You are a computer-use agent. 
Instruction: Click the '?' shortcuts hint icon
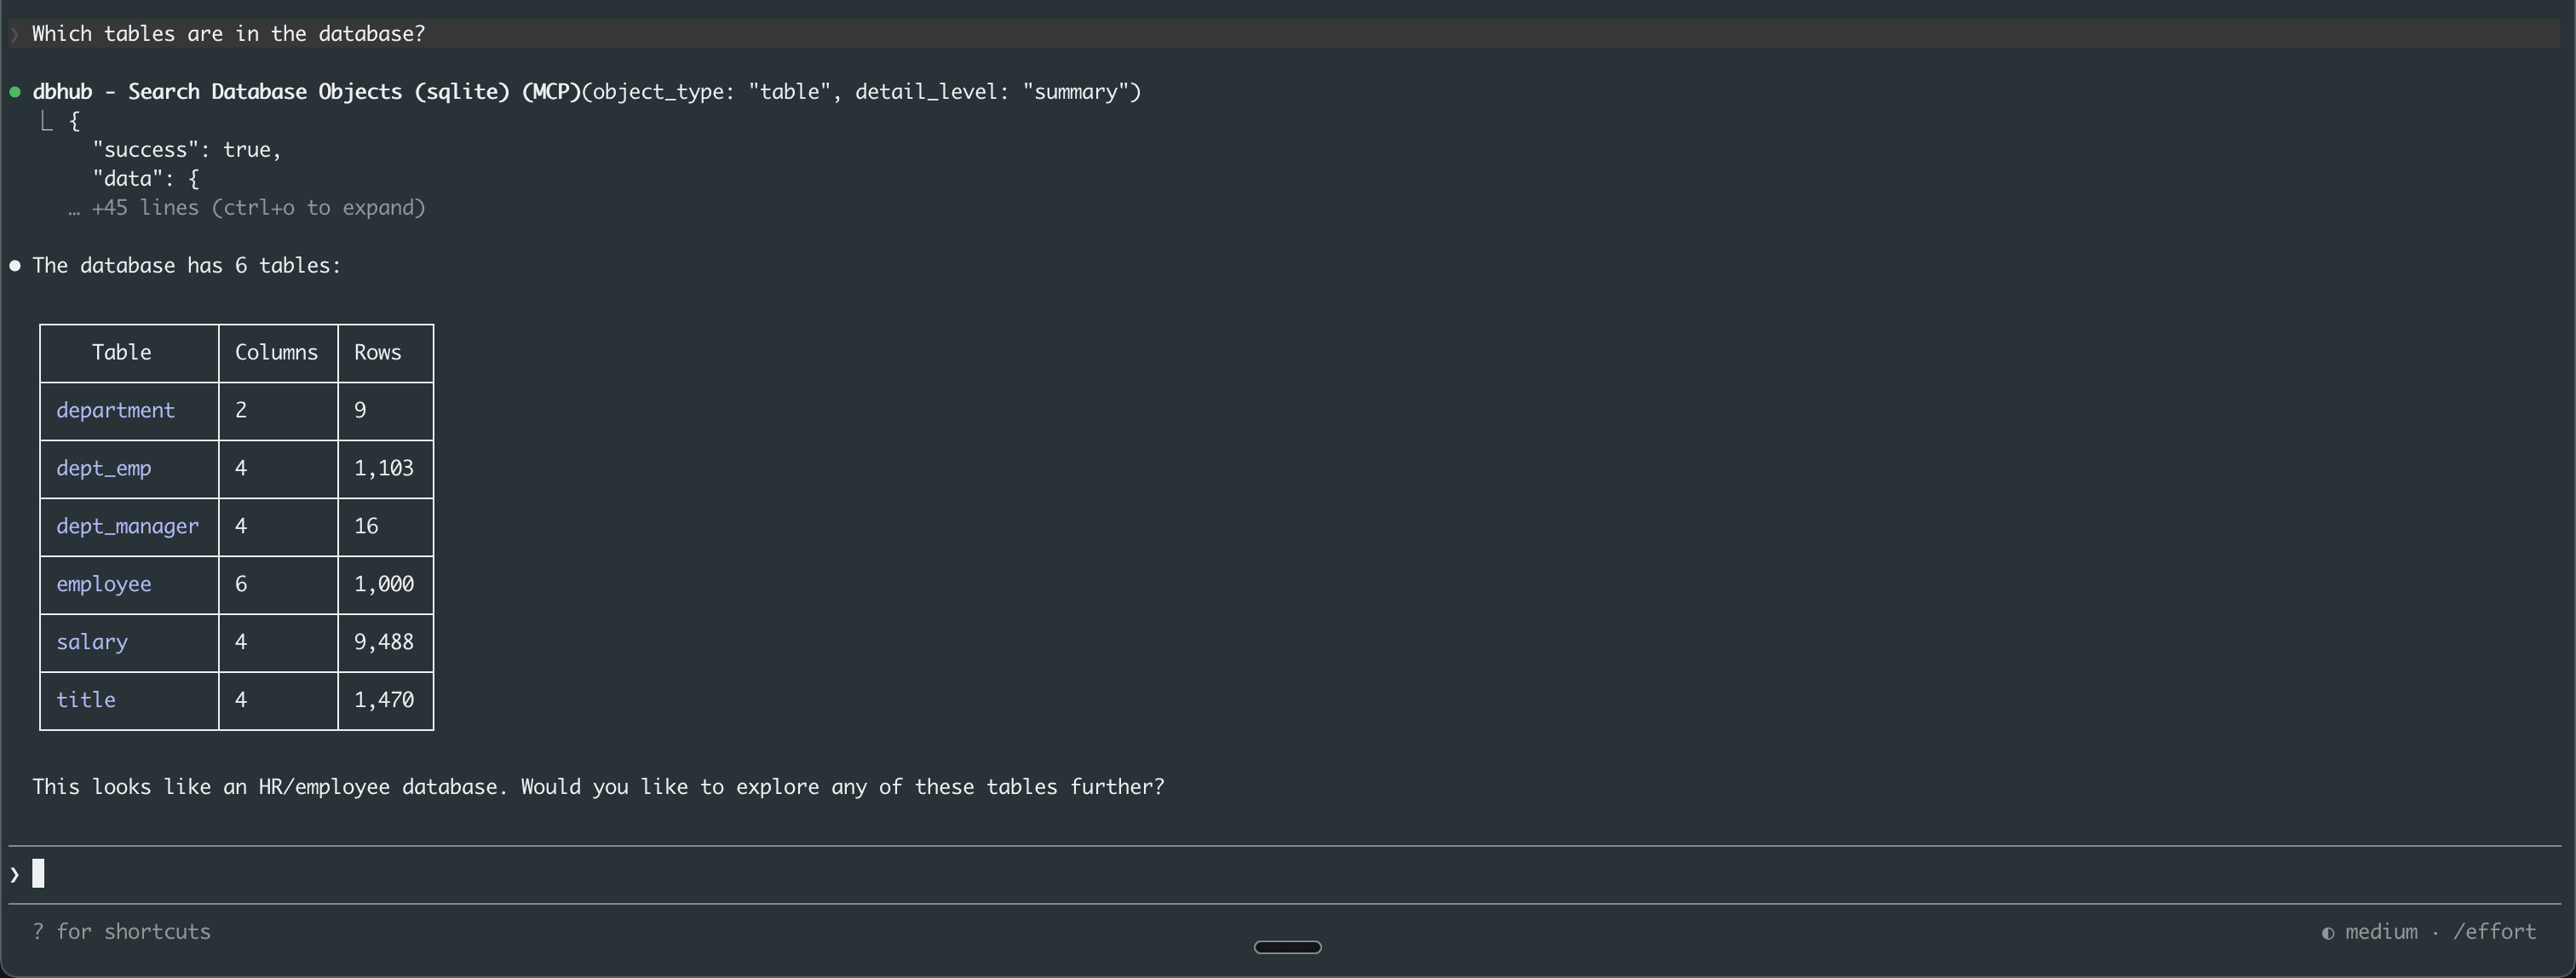pyautogui.click(x=38, y=931)
